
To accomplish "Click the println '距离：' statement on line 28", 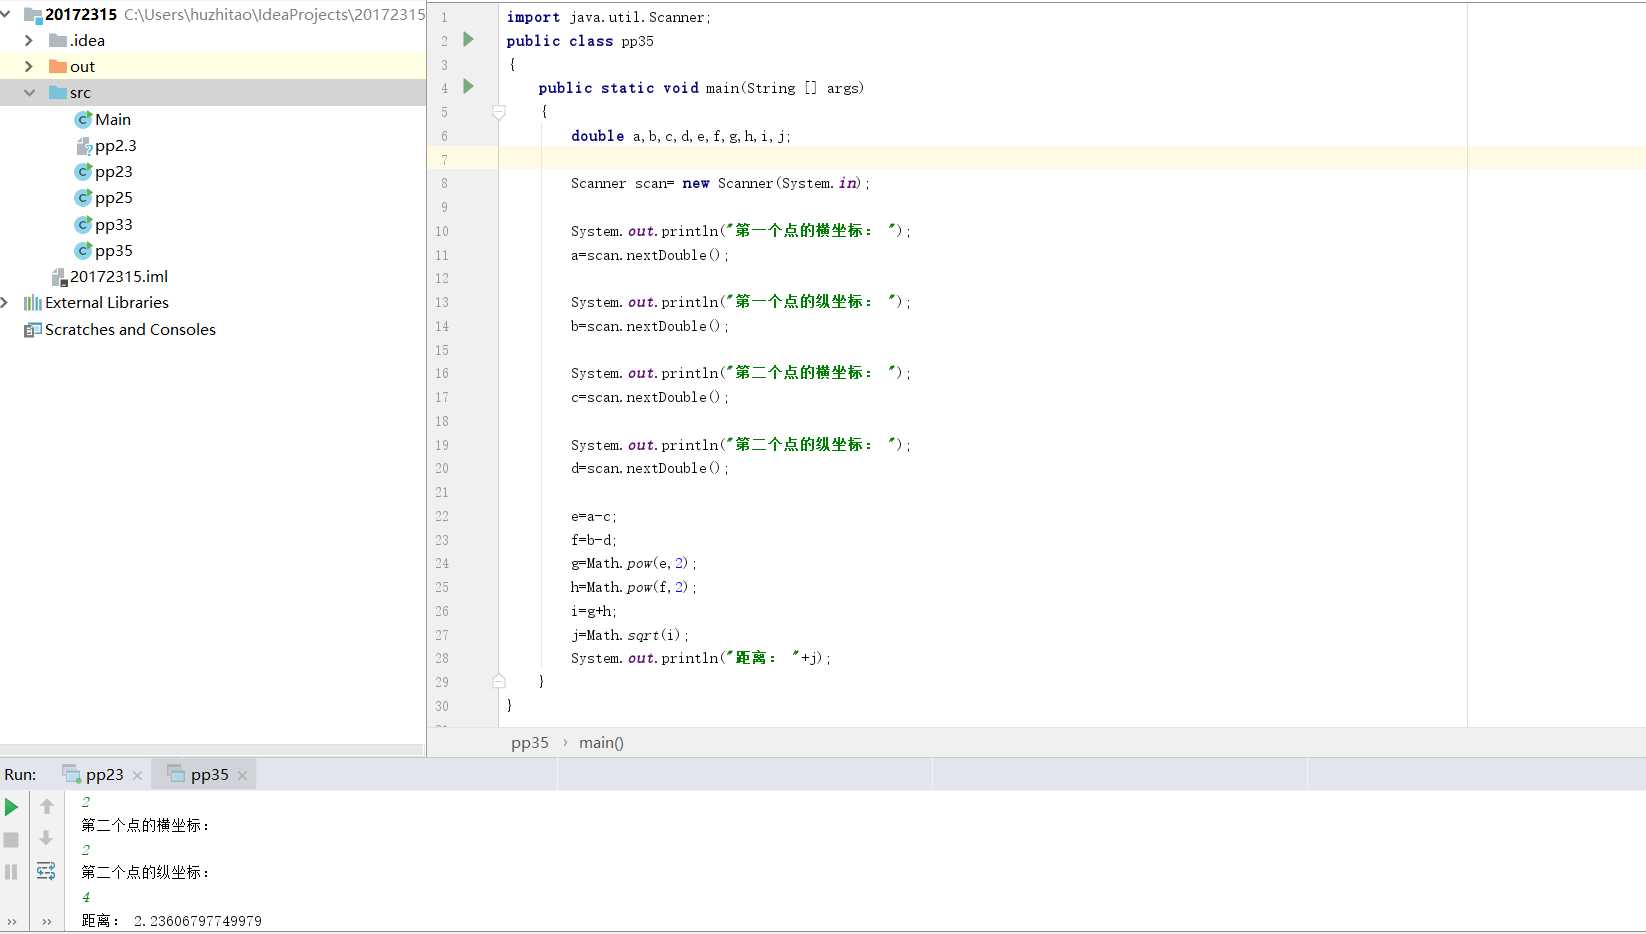I will click(x=700, y=658).
